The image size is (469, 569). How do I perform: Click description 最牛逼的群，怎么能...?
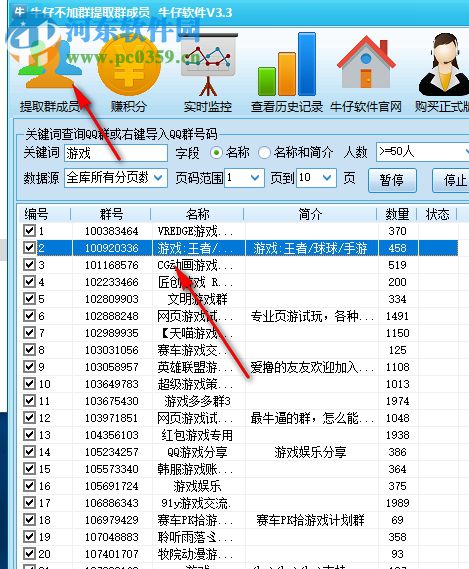click(x=312, y=418)
